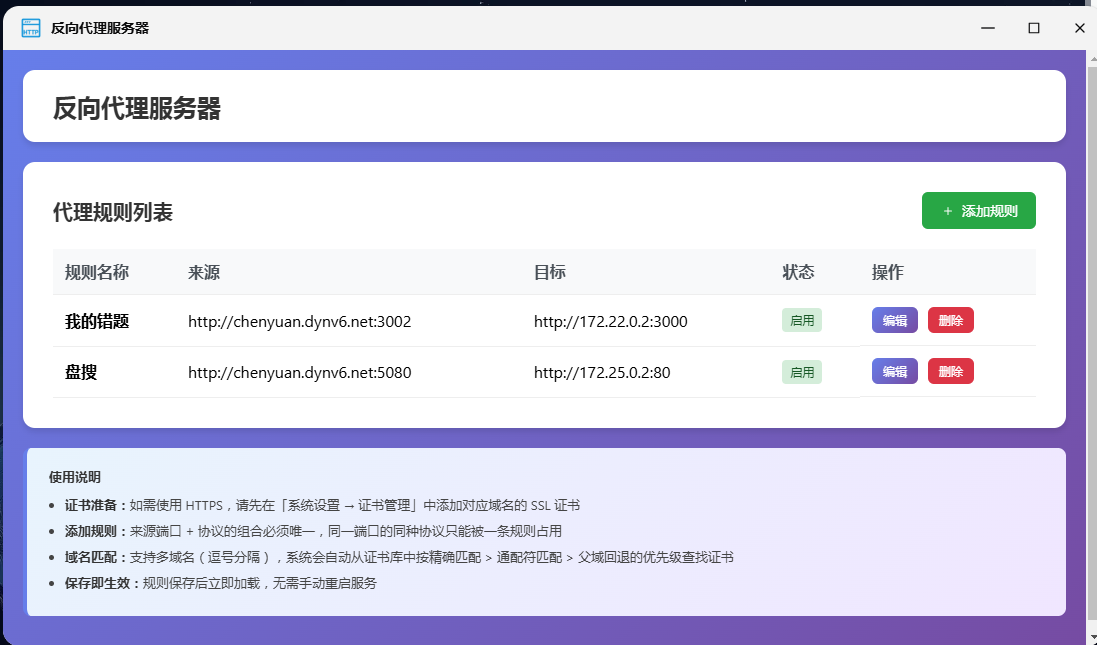Click the 启用 status badge for 我的错题
Viewport: 1097px width, 645px height.
pos(802,320)
